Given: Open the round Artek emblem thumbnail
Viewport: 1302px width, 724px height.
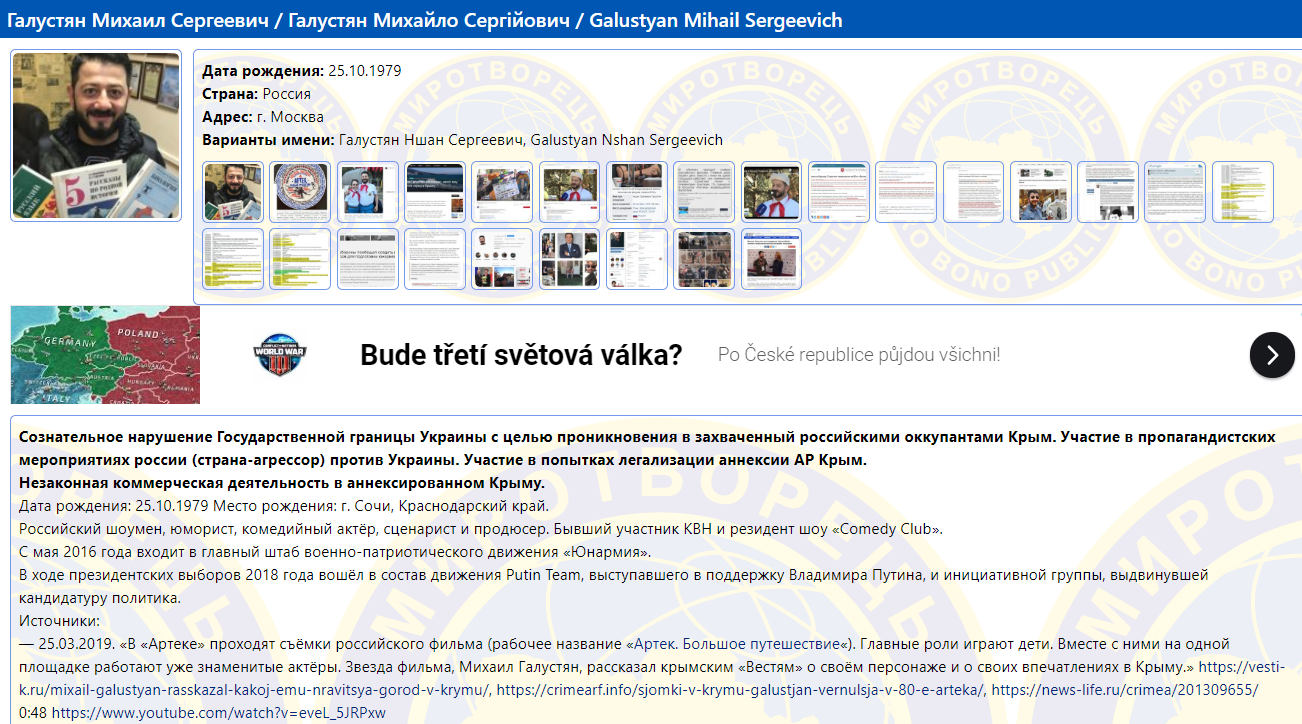Looking at the screenshot, I should coord(301,192).
